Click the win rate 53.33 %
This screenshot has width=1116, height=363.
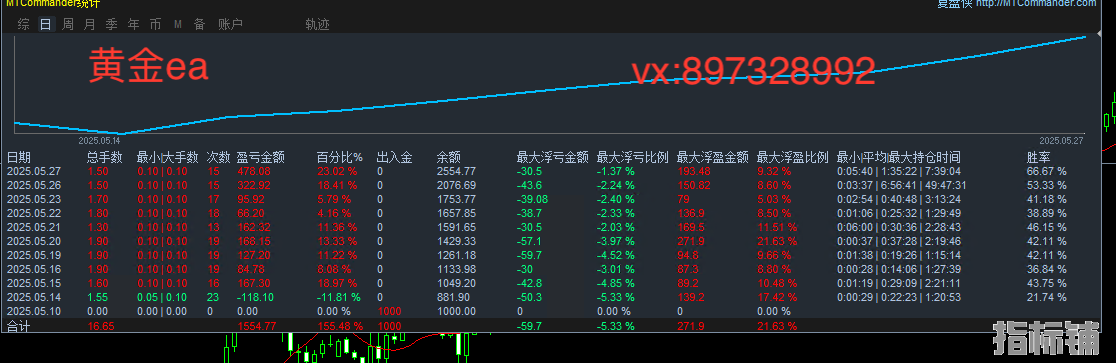(1047, 185)
